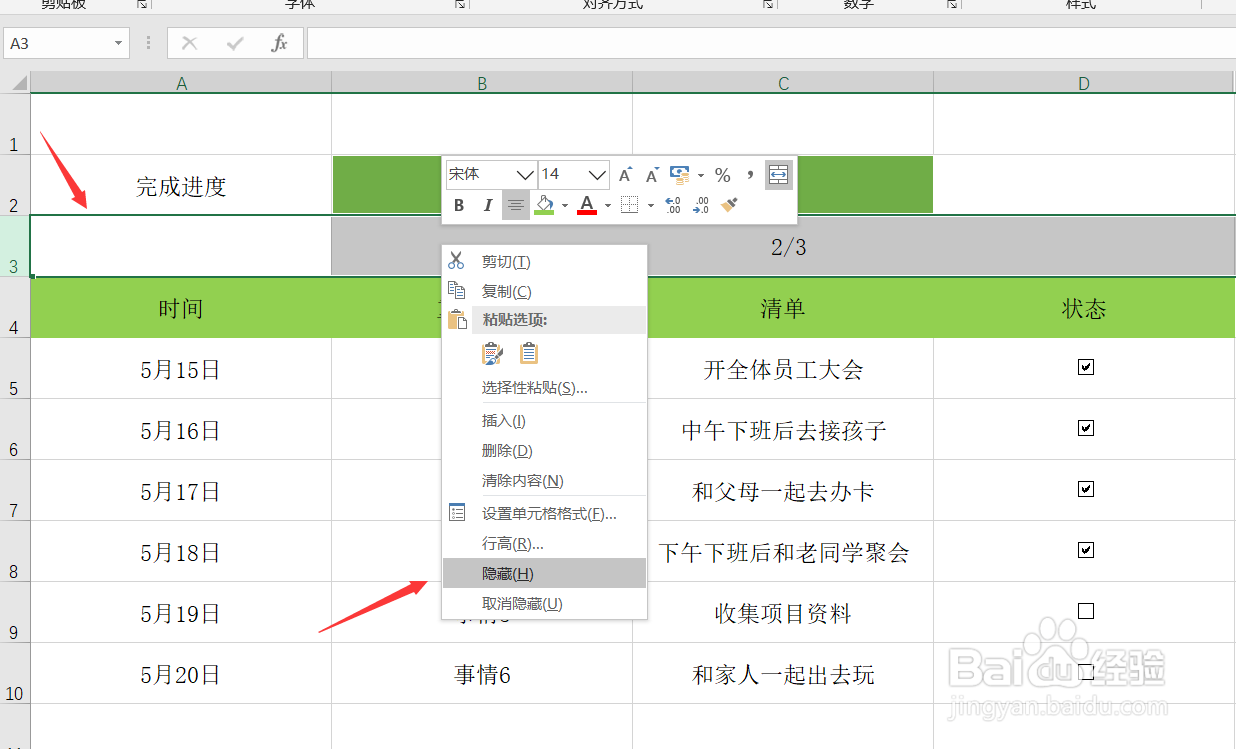This screenshot has width=1236, height=749.
Task: Open the 宋体 font name dropdown
Action: (525, 176)
